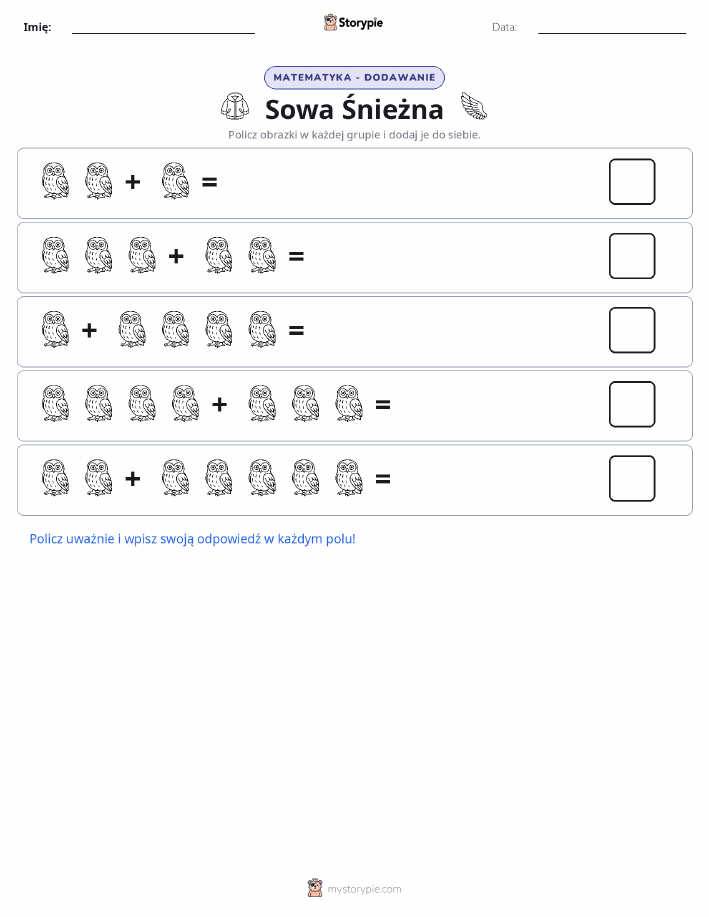Click the equals sign in the second row
The width and height of the screenshot is (709, 917).
click(296, 256)
